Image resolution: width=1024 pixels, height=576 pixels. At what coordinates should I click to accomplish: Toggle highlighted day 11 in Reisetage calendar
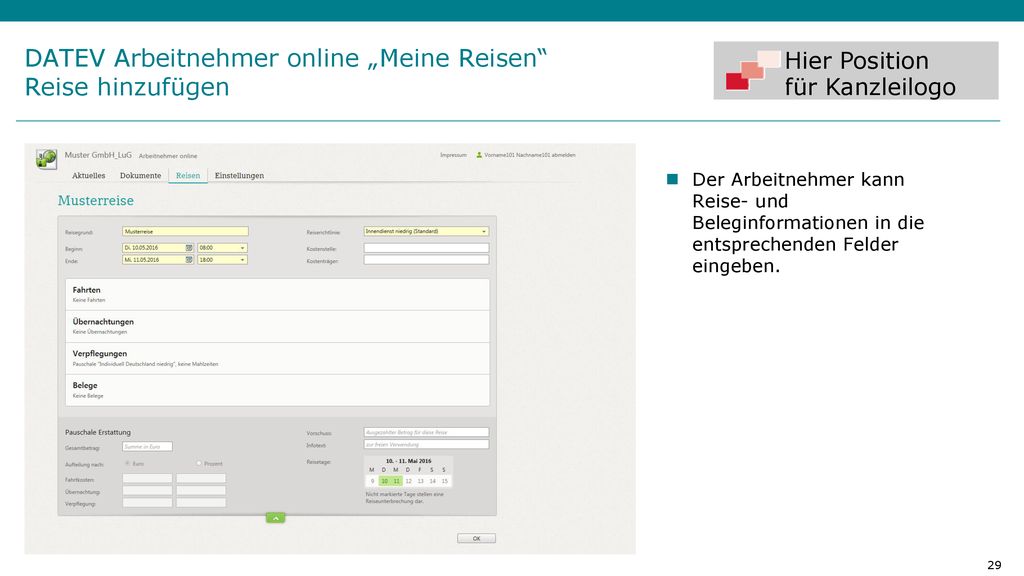coord(396,481)
